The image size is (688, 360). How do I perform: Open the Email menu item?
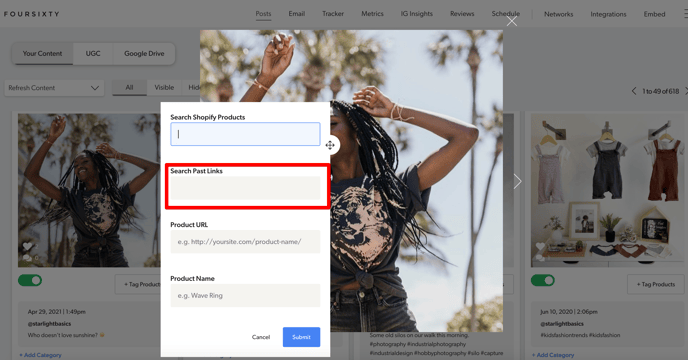297,14
